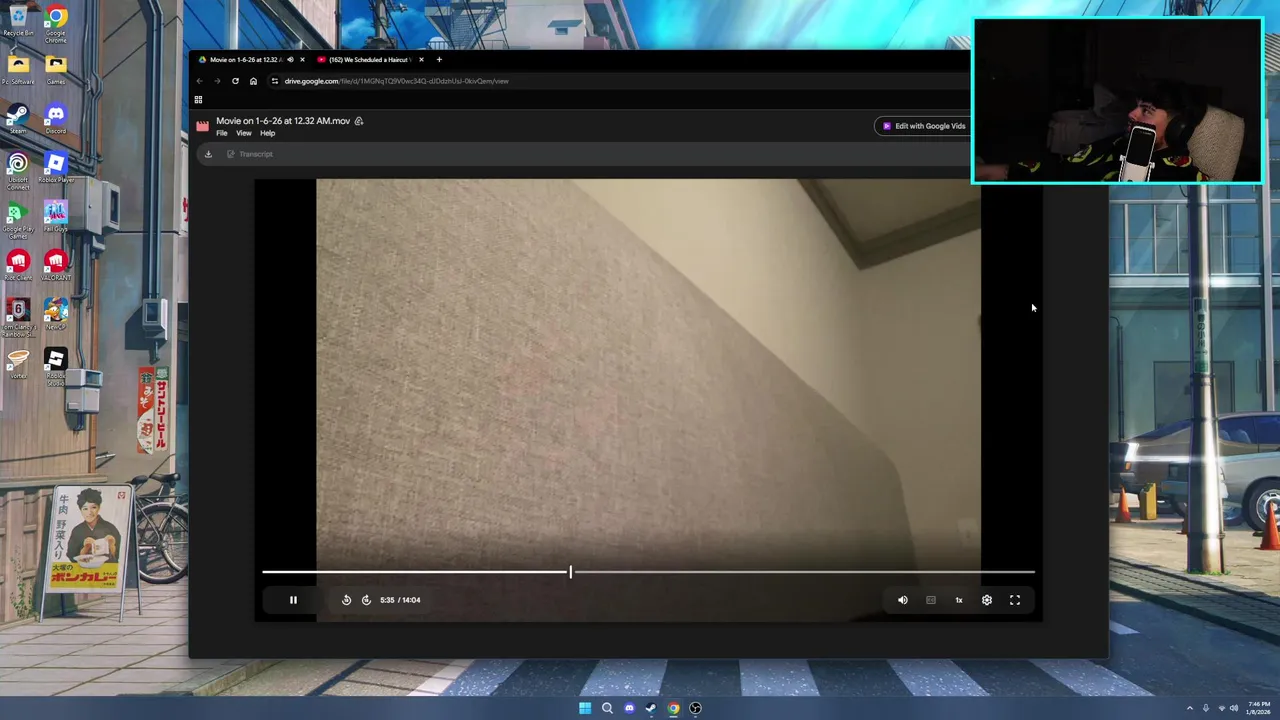Open taskbar Search
1280x720 pixels.
click(607, 708)
